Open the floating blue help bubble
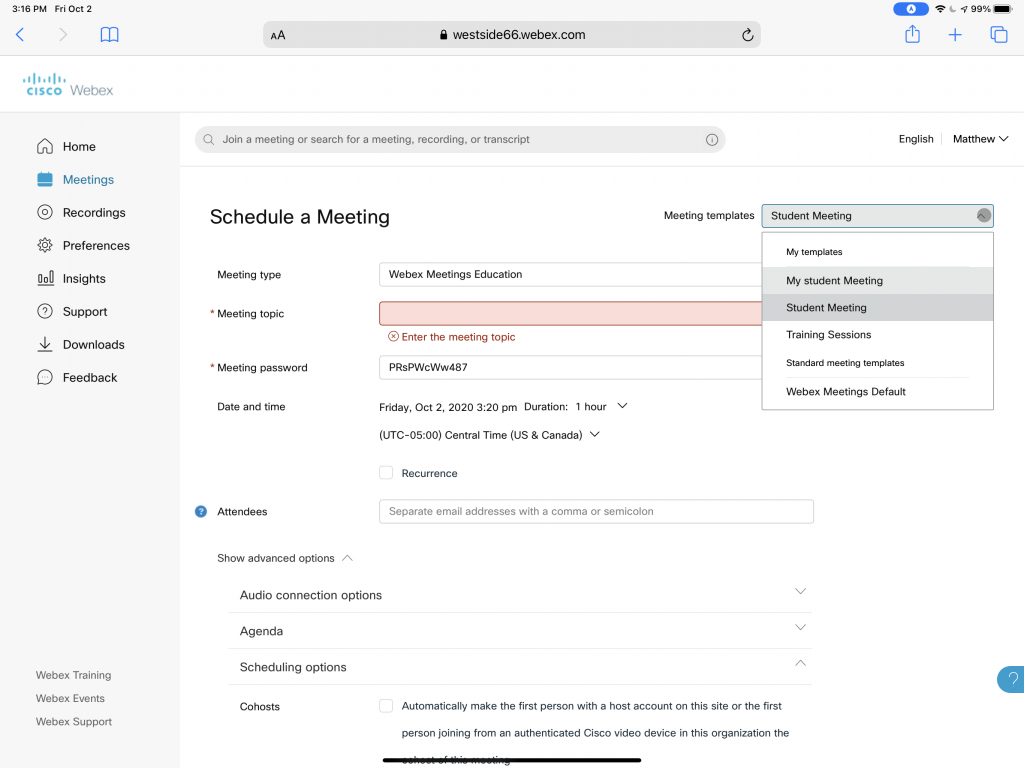This screenshot has height=768, width=1024. tap(1011, 679)
